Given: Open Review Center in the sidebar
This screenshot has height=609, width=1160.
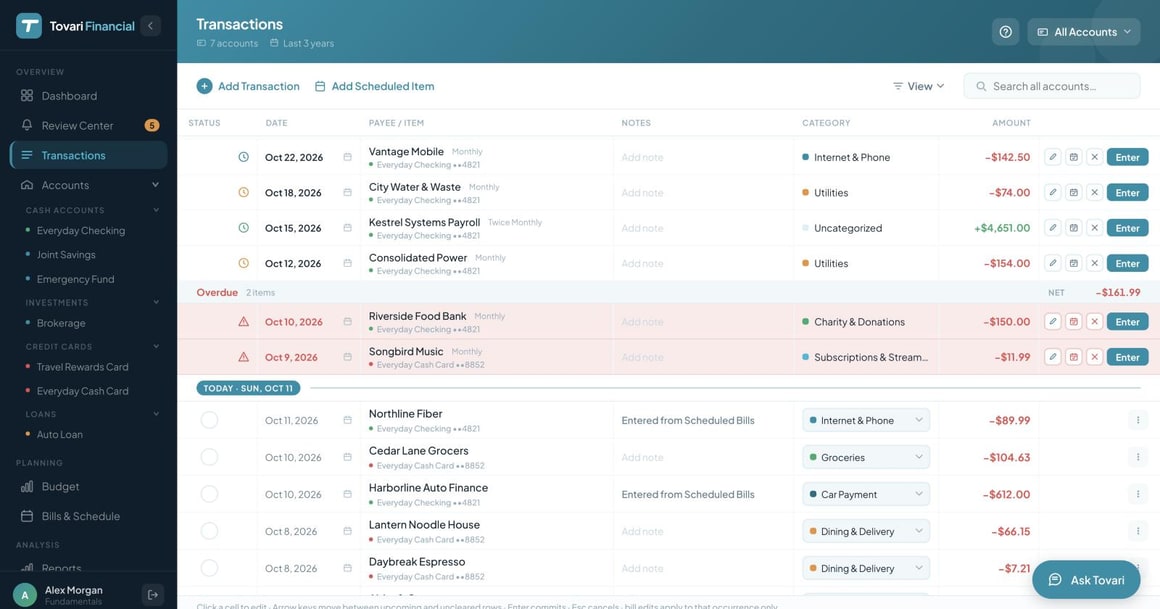Looking at the screenshot, I should tap(89, 125).
